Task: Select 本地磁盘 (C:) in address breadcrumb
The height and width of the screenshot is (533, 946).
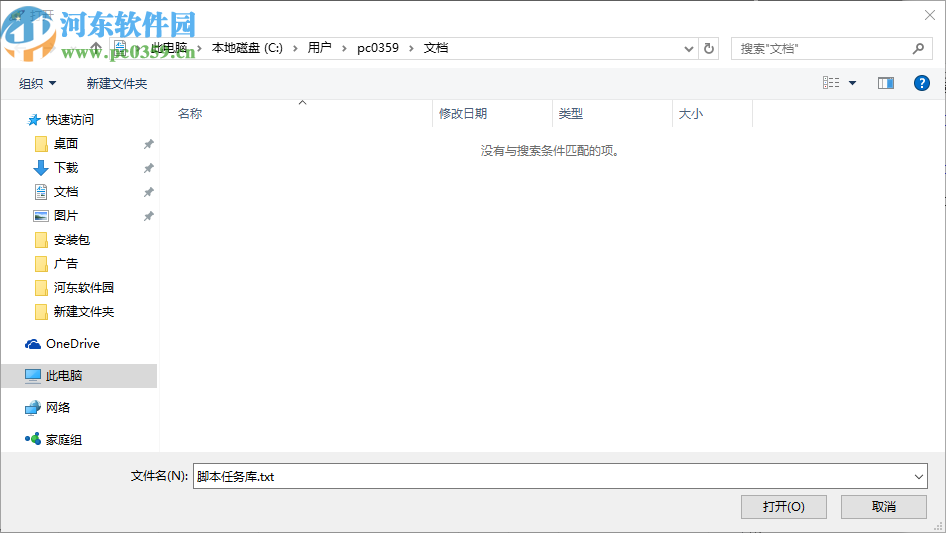Action: pos(247,48)
